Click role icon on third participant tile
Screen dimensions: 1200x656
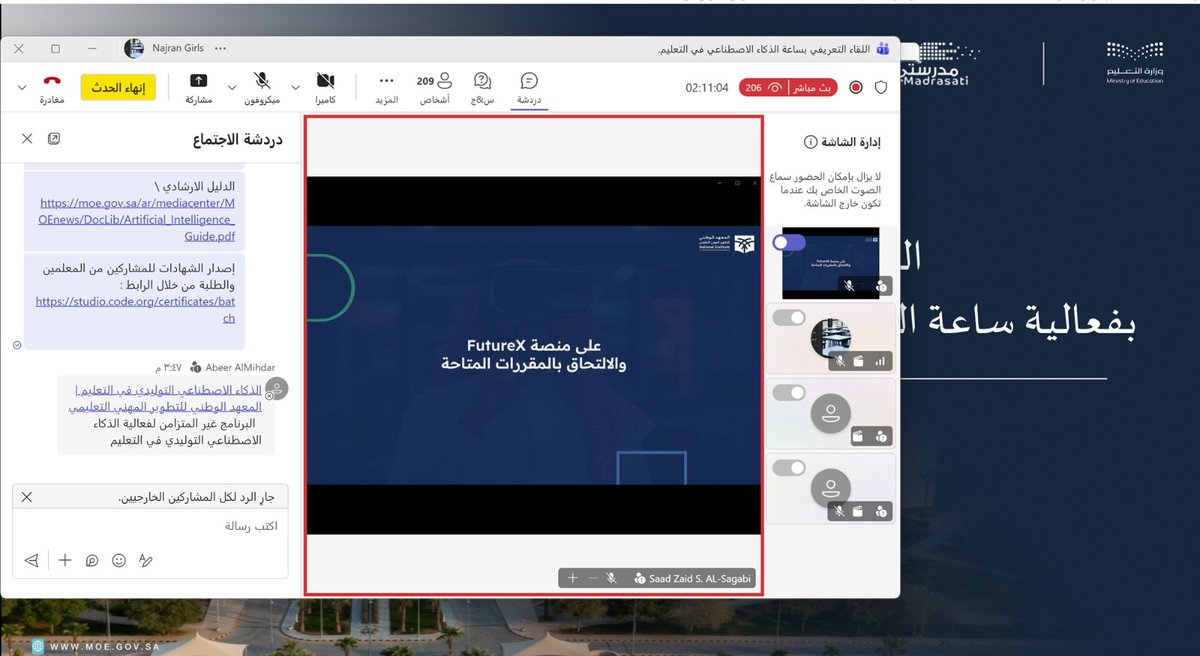(880, 436)
